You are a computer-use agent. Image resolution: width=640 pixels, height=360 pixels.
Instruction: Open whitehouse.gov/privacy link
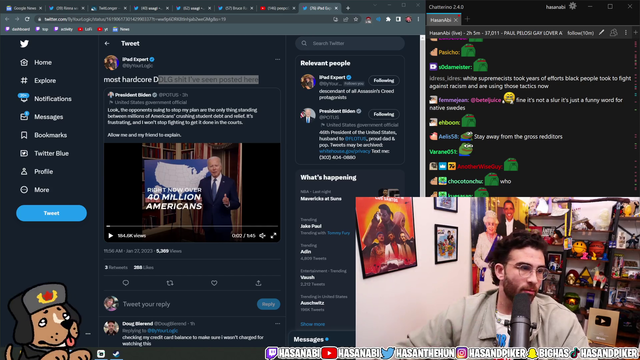pyautogui.click(x=344, y=151)
